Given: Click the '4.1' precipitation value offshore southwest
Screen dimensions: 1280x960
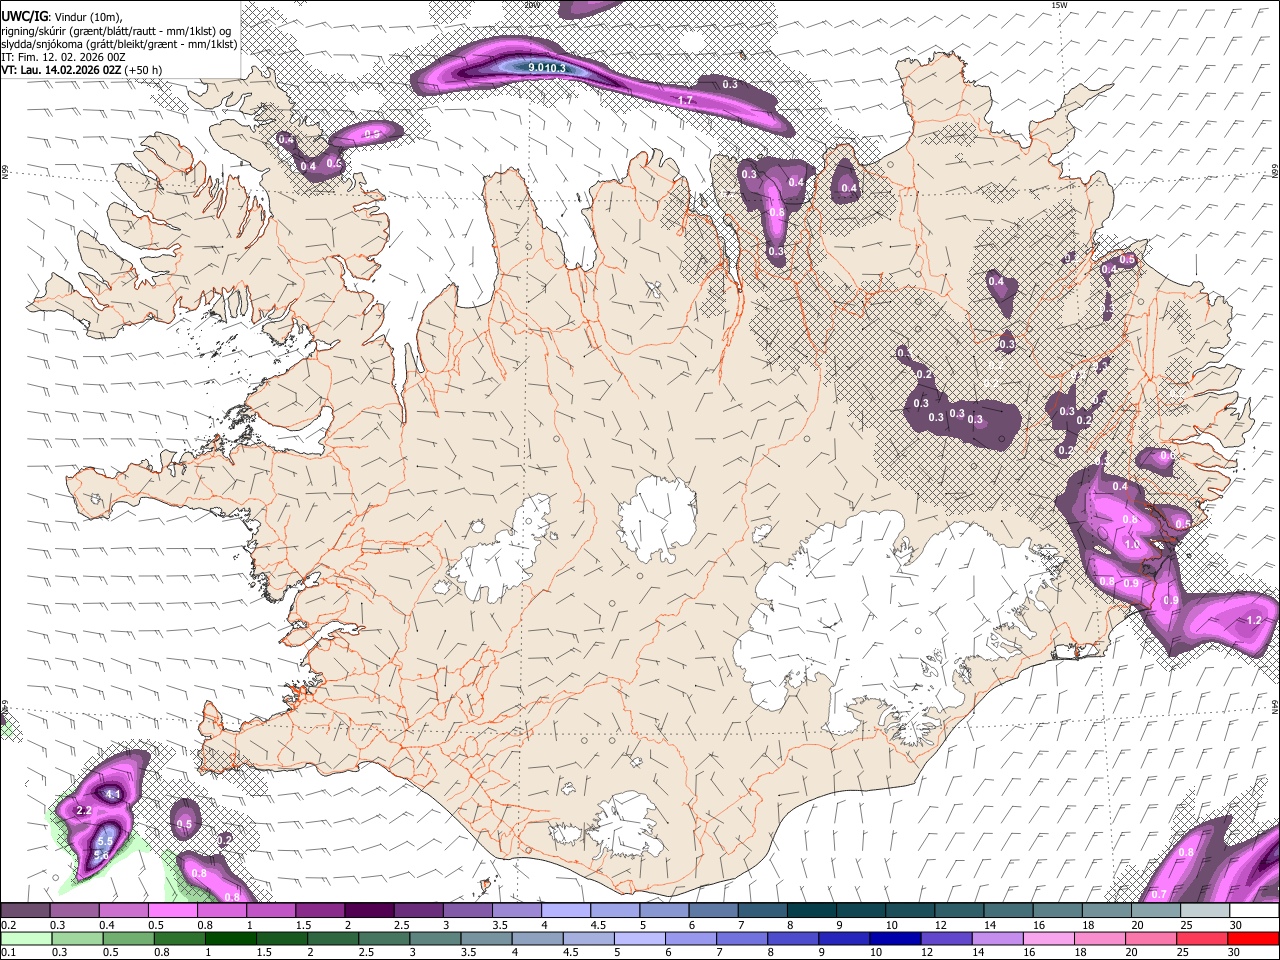Looking at the screenshot, I should (x=113, y=795).
